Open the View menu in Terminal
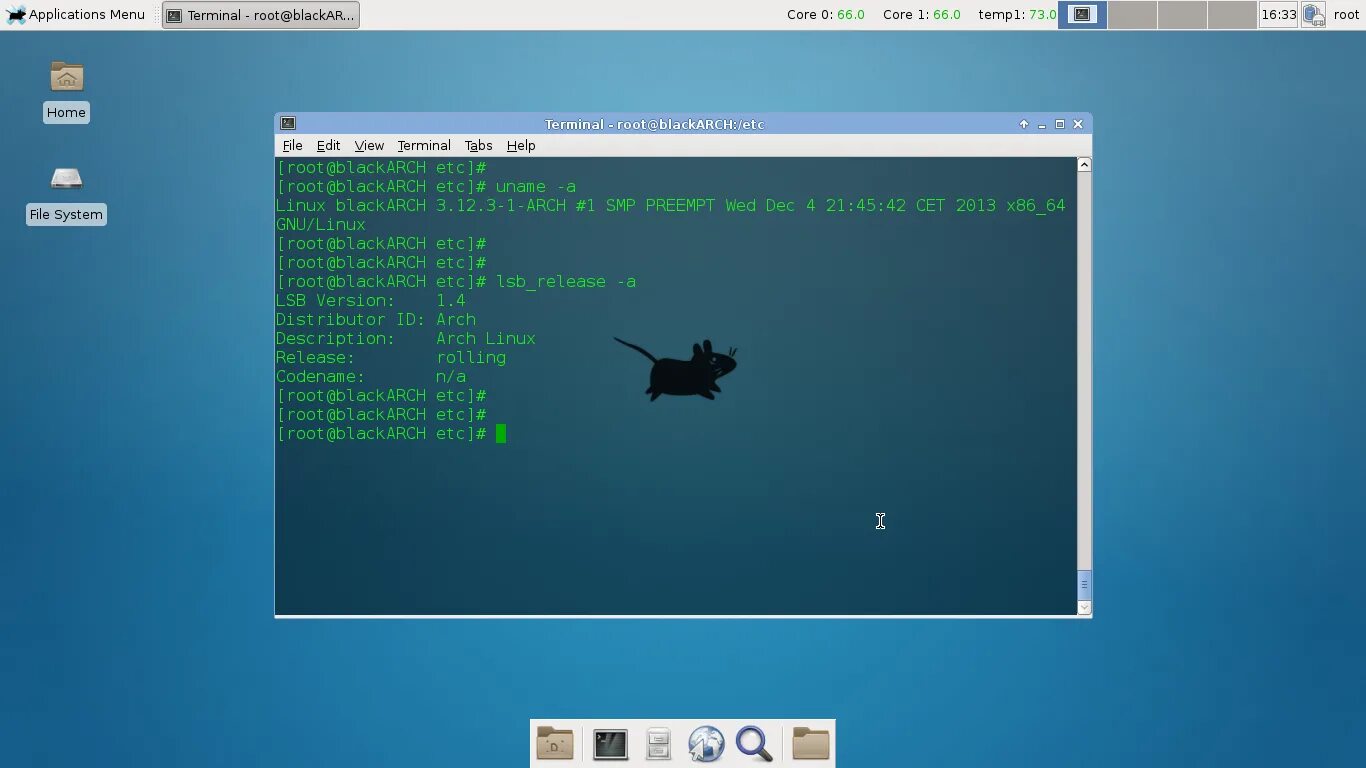The image size is (1366, 768). pos(369,145)
